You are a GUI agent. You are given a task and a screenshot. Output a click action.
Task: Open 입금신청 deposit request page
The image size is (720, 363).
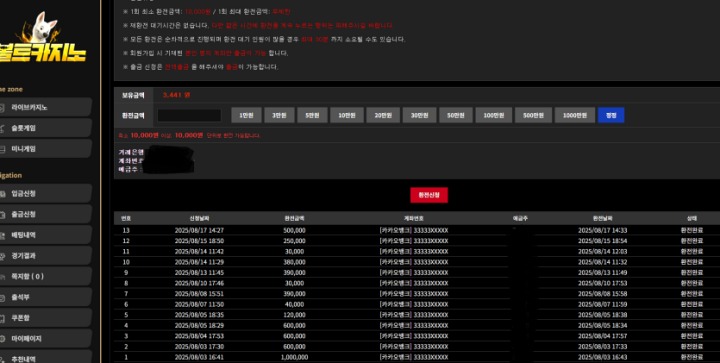[x=45, y=193]
